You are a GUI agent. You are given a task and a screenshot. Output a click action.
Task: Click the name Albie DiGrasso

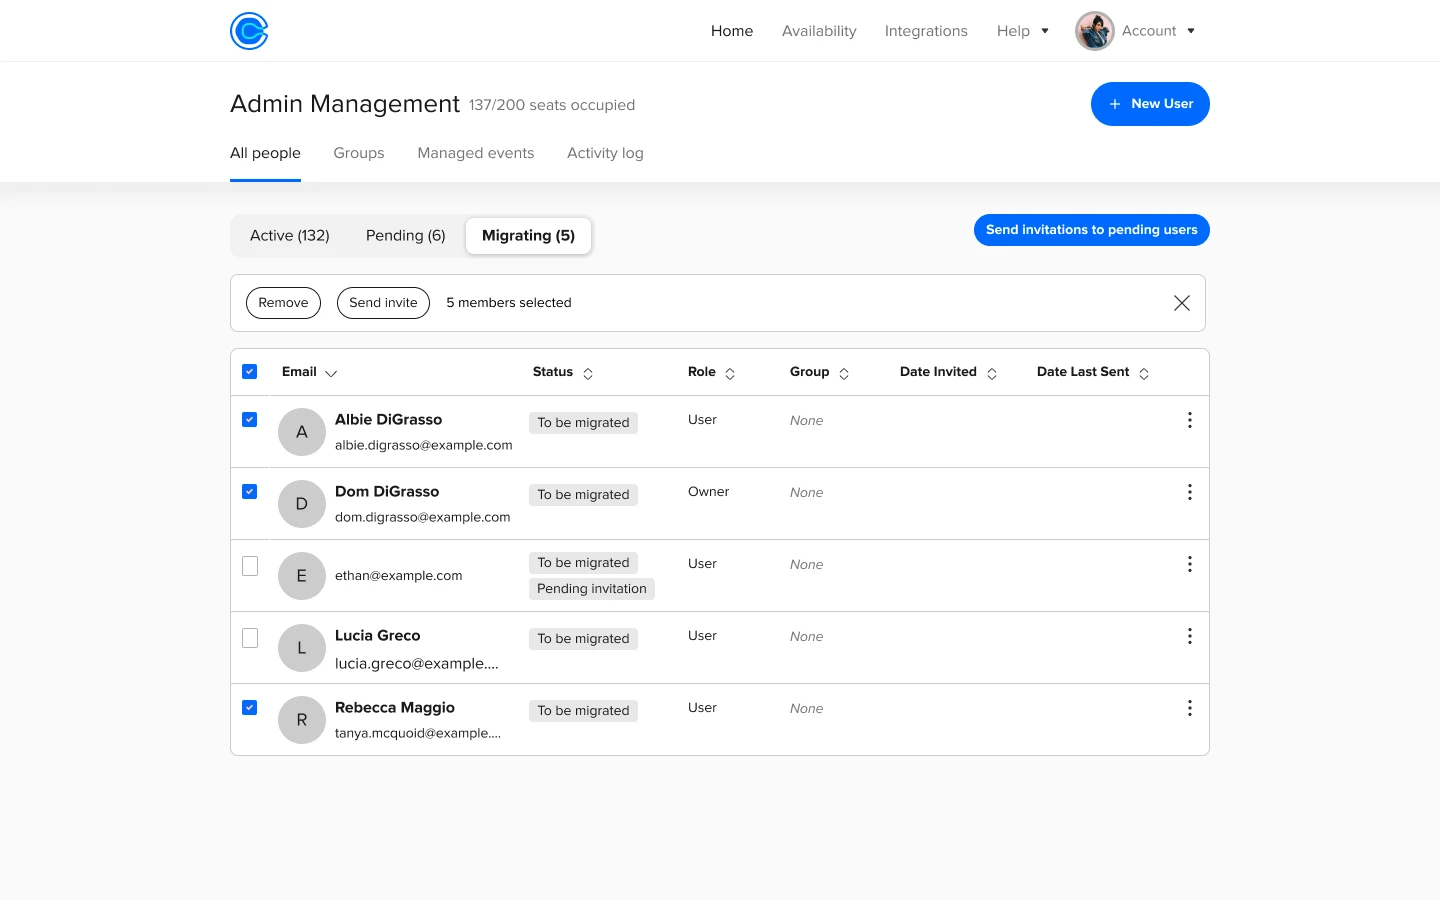388,420
